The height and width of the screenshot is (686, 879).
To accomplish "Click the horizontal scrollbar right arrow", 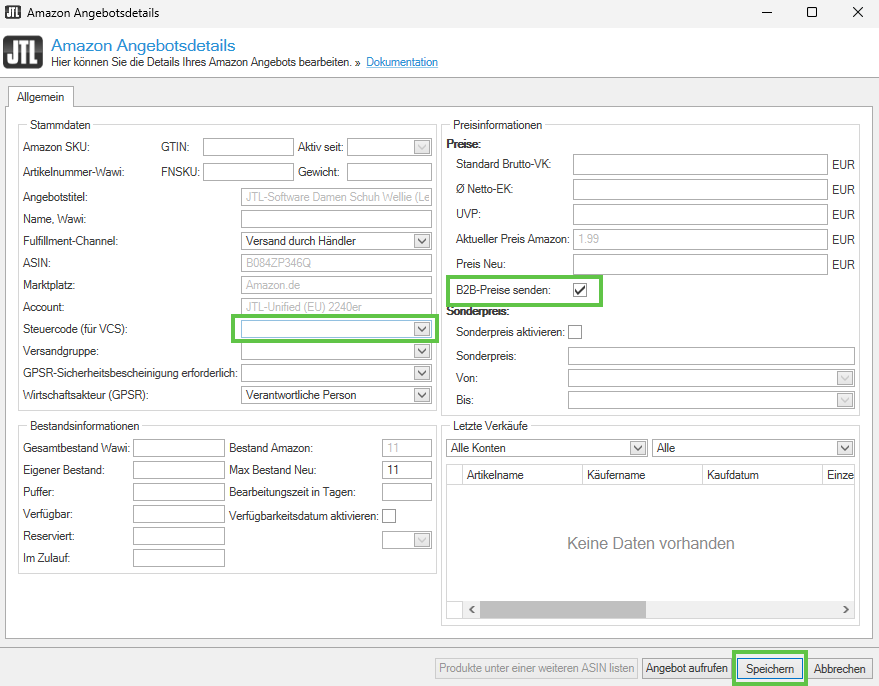I will pos(846,609).
